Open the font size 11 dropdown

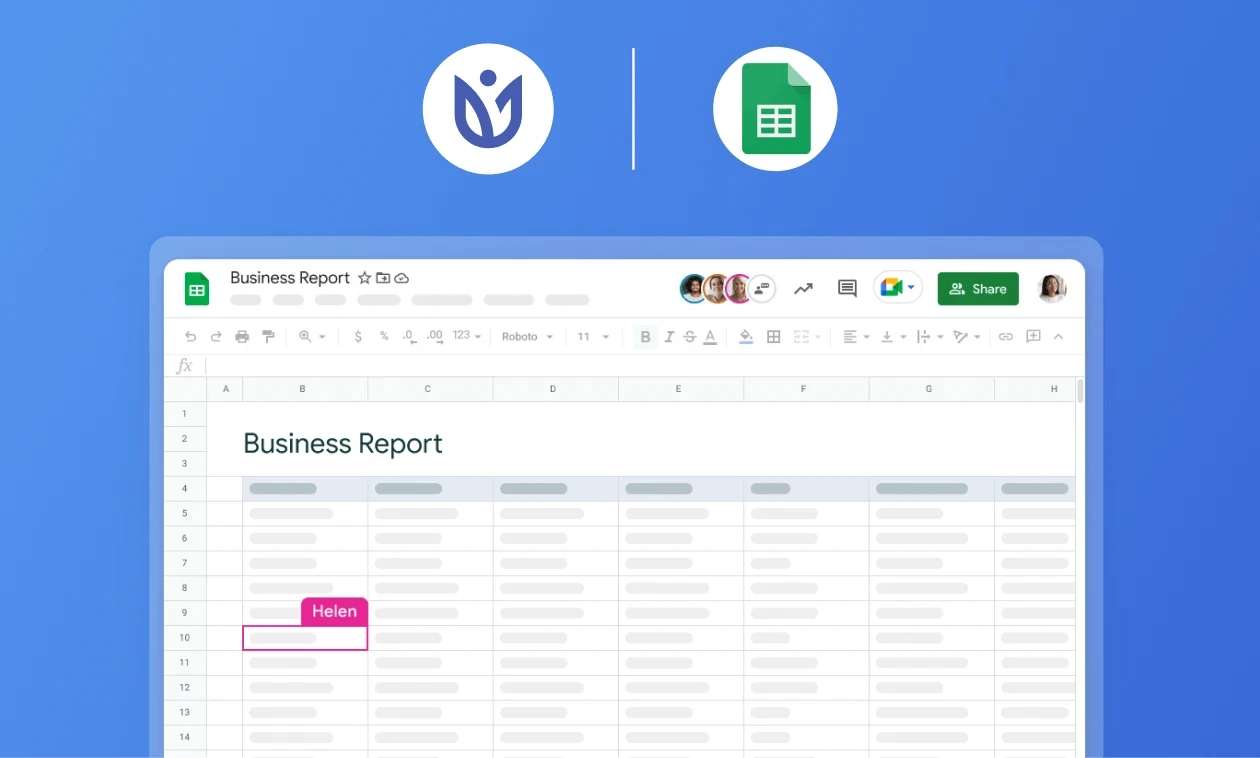pyautogui.click(x=593, y=337)
